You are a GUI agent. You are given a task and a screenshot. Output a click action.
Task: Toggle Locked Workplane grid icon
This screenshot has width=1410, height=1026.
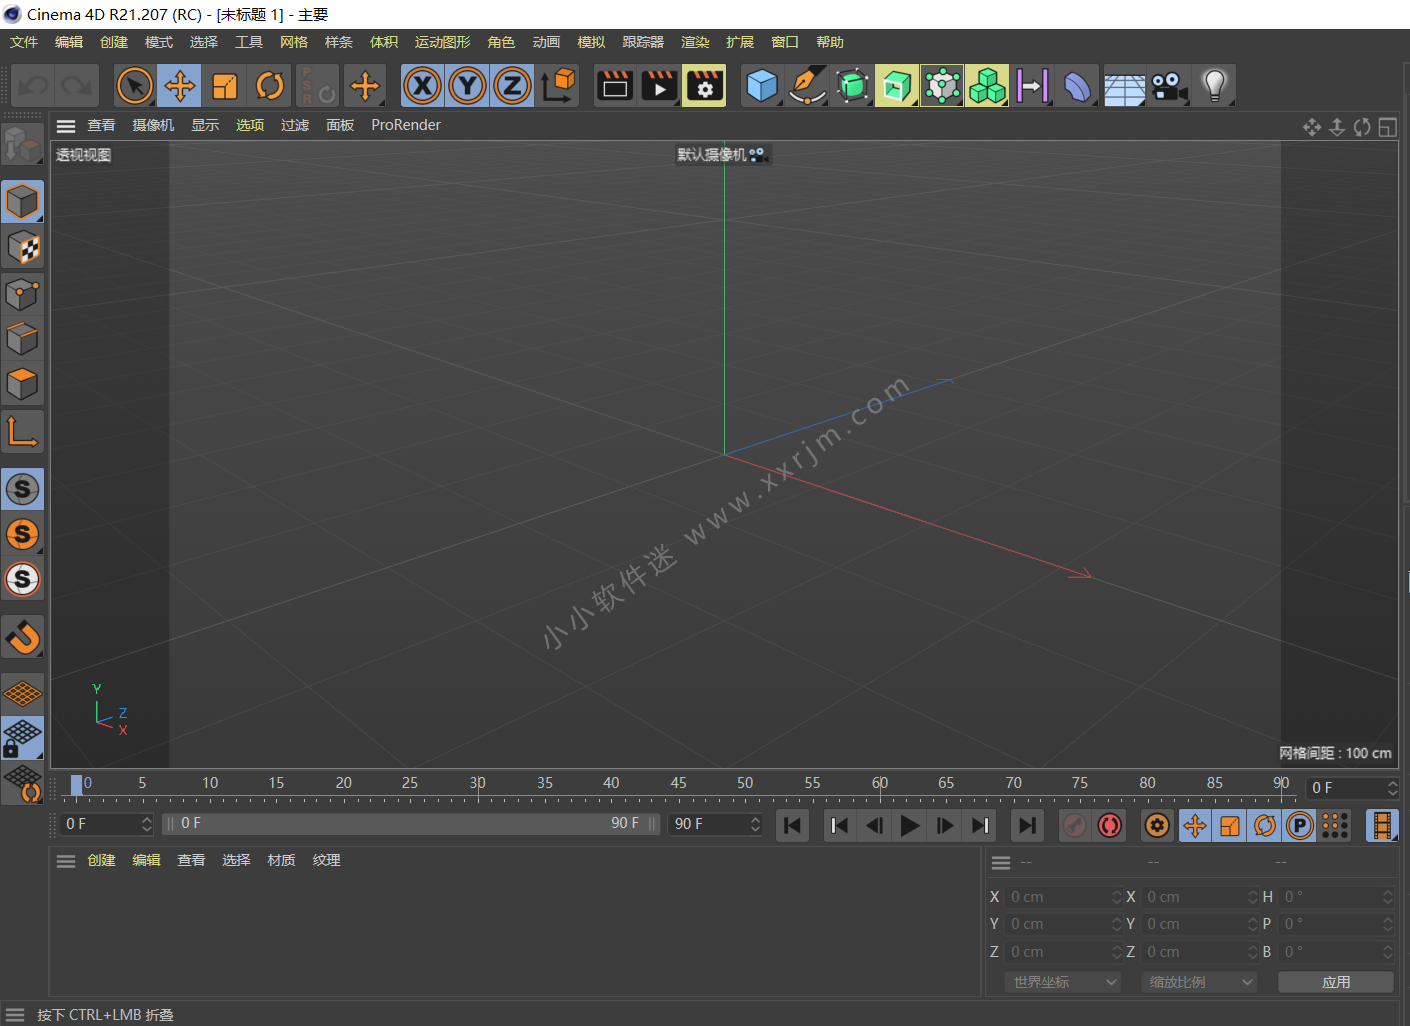pos(22,738)
